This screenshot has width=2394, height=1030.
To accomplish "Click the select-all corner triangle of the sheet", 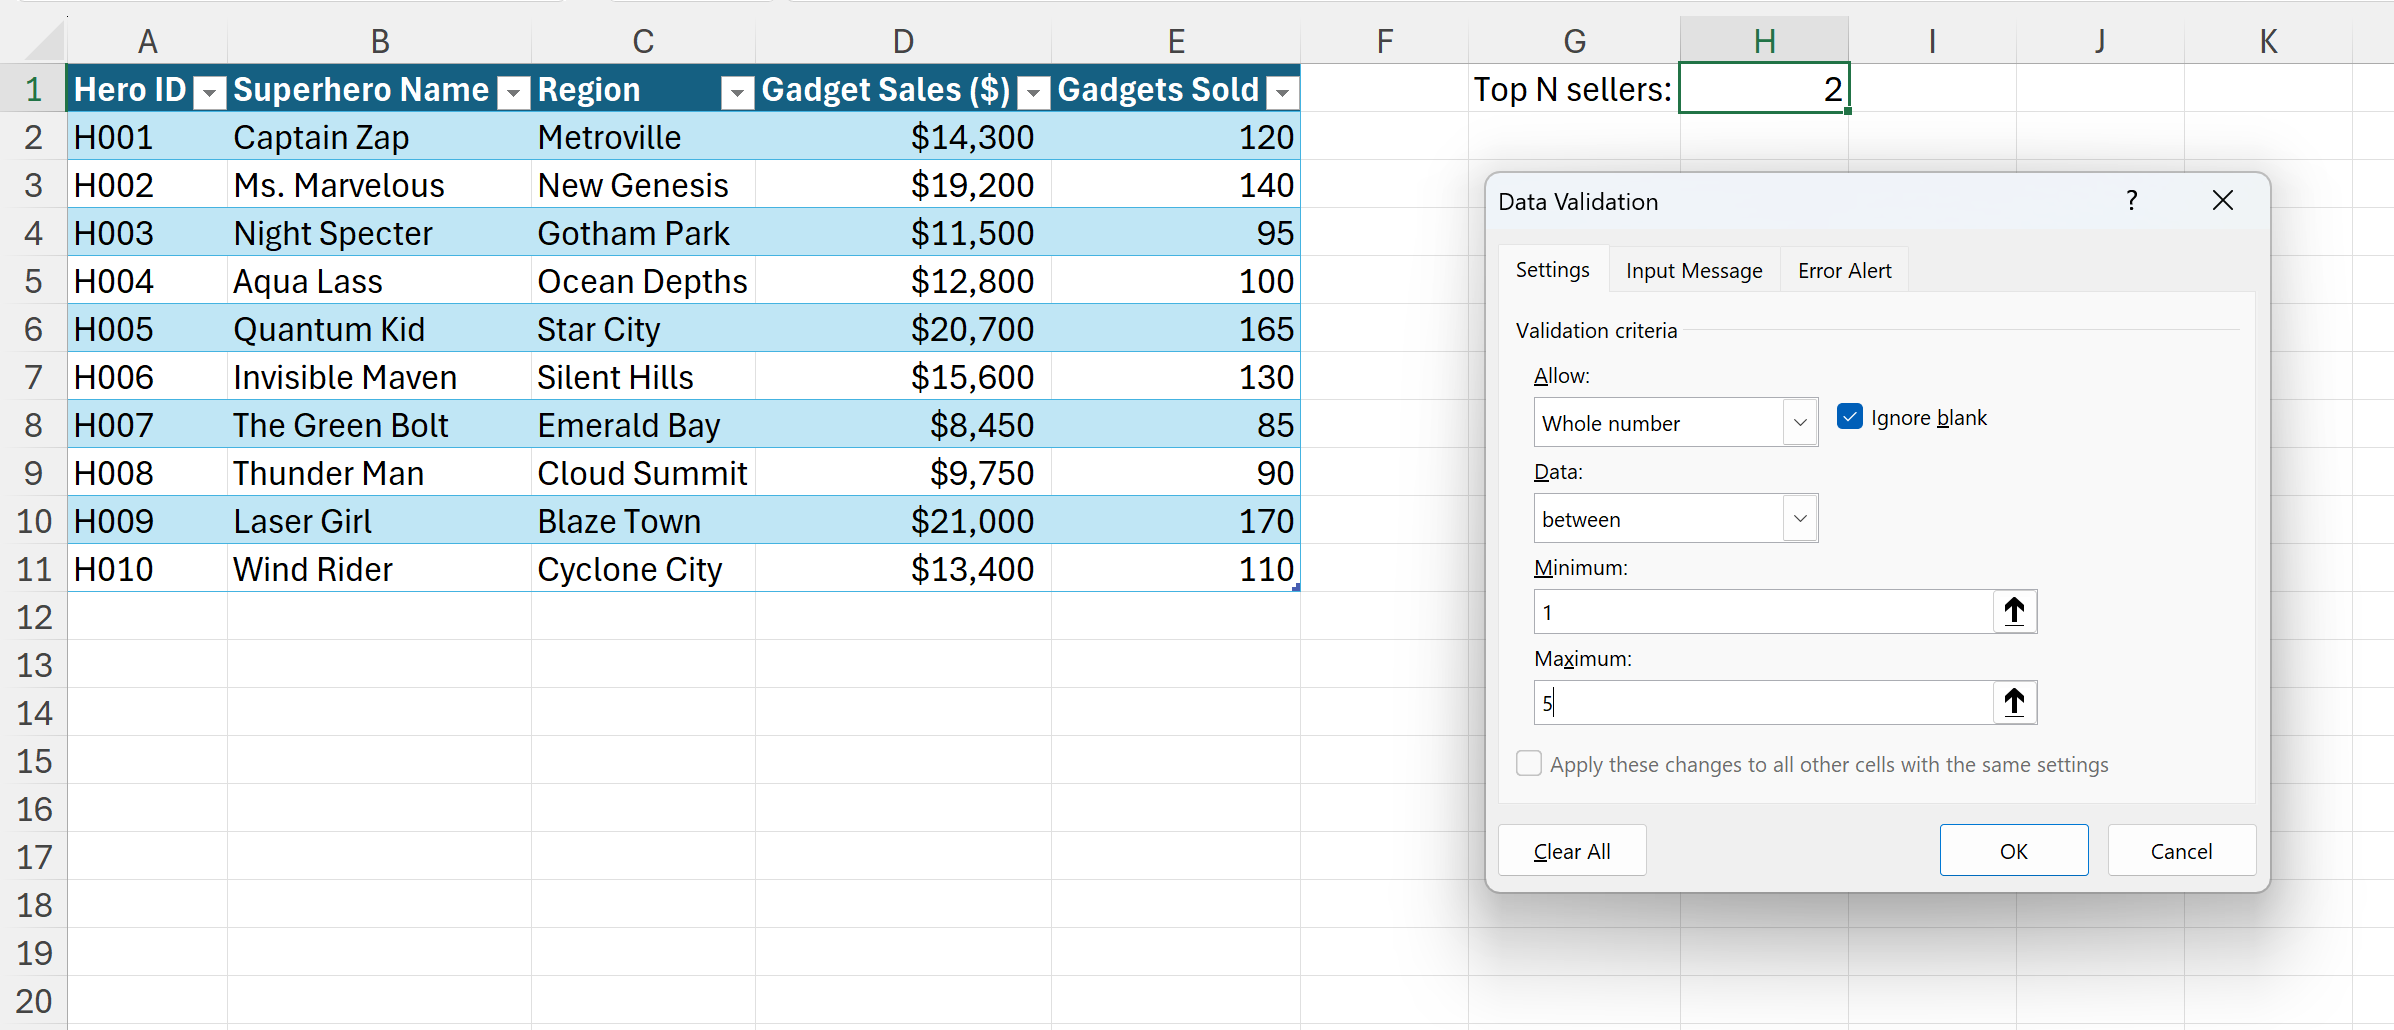I will [45, 42].
